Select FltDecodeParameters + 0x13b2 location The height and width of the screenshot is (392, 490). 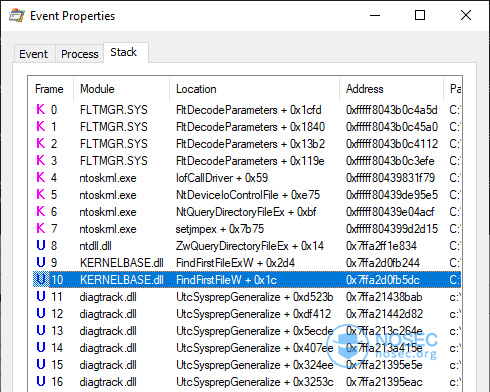[250, 144]
